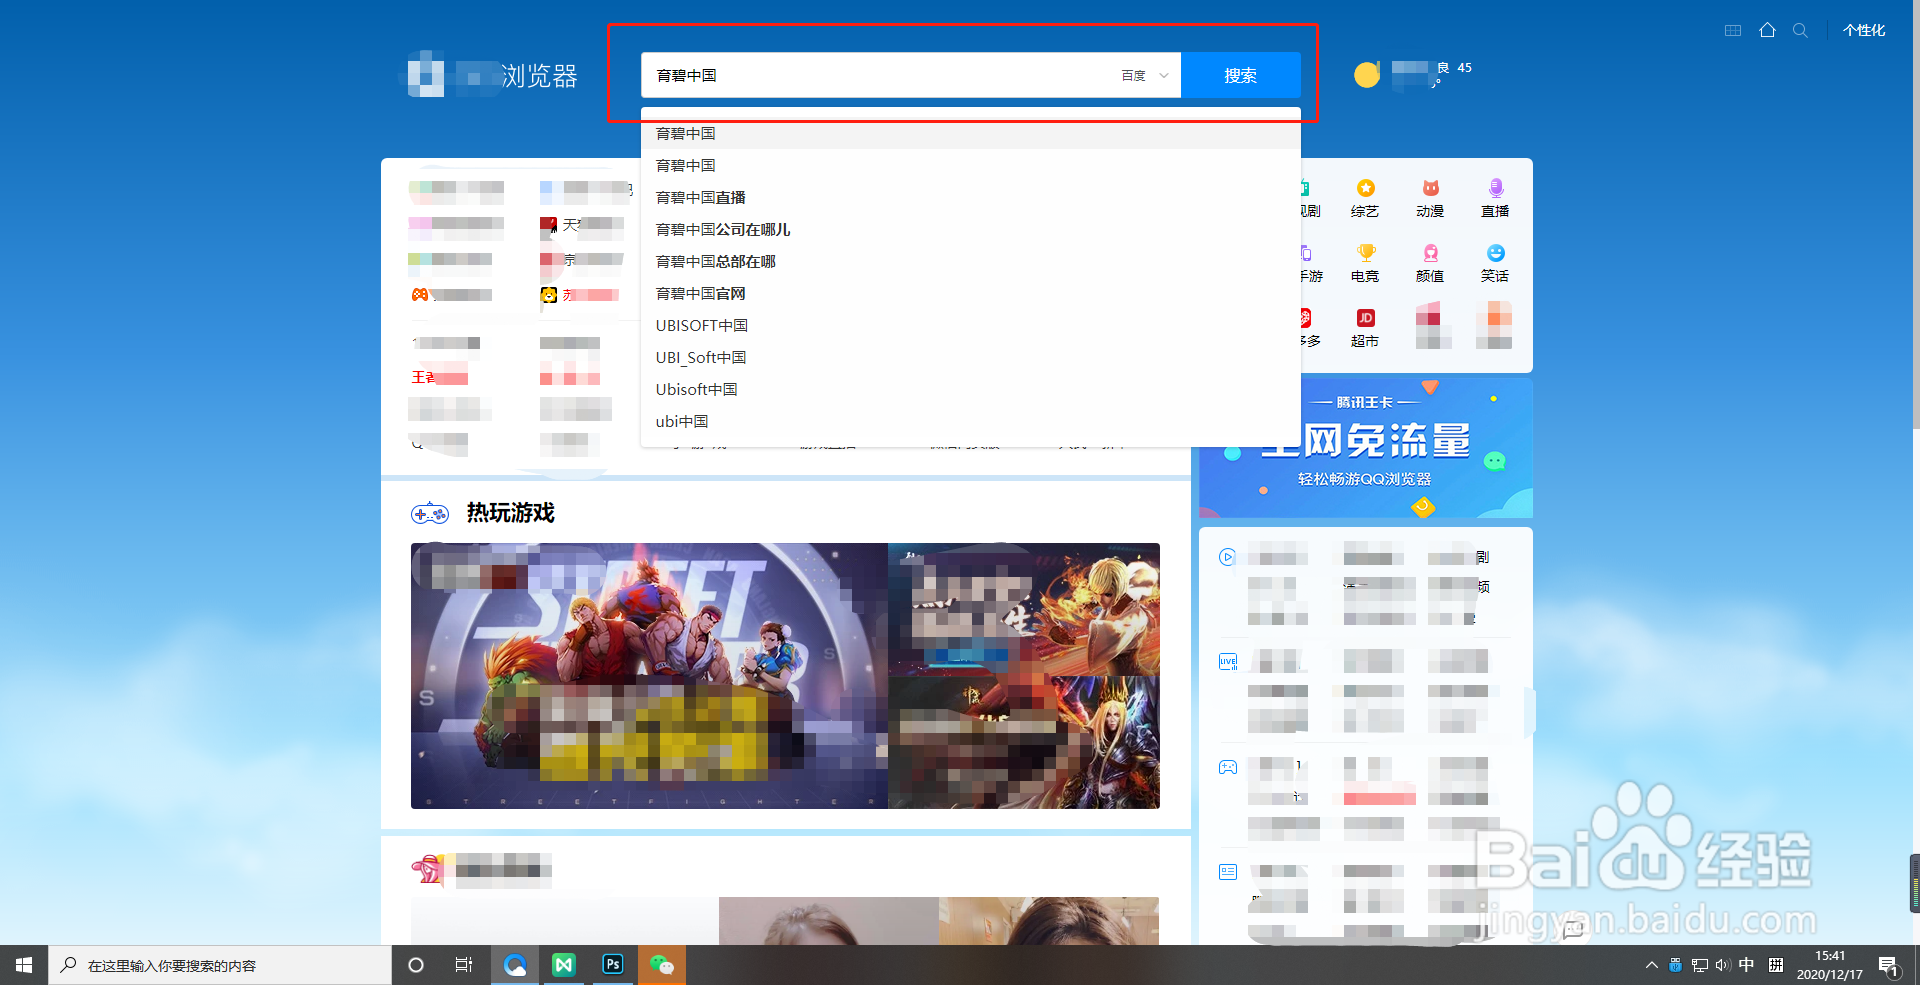Open Task View on the taskbar
Viewport: 1920px width, 985px height.
click(463, 965)
